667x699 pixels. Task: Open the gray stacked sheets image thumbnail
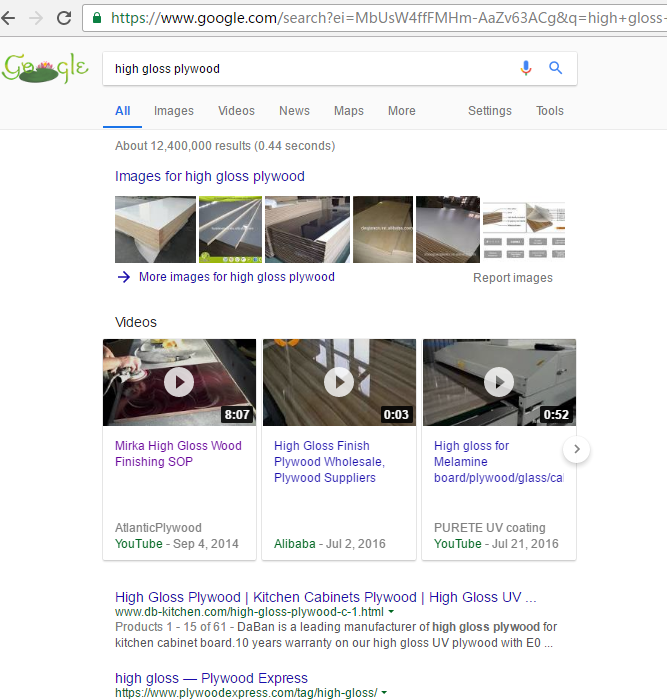click(231, 230)
